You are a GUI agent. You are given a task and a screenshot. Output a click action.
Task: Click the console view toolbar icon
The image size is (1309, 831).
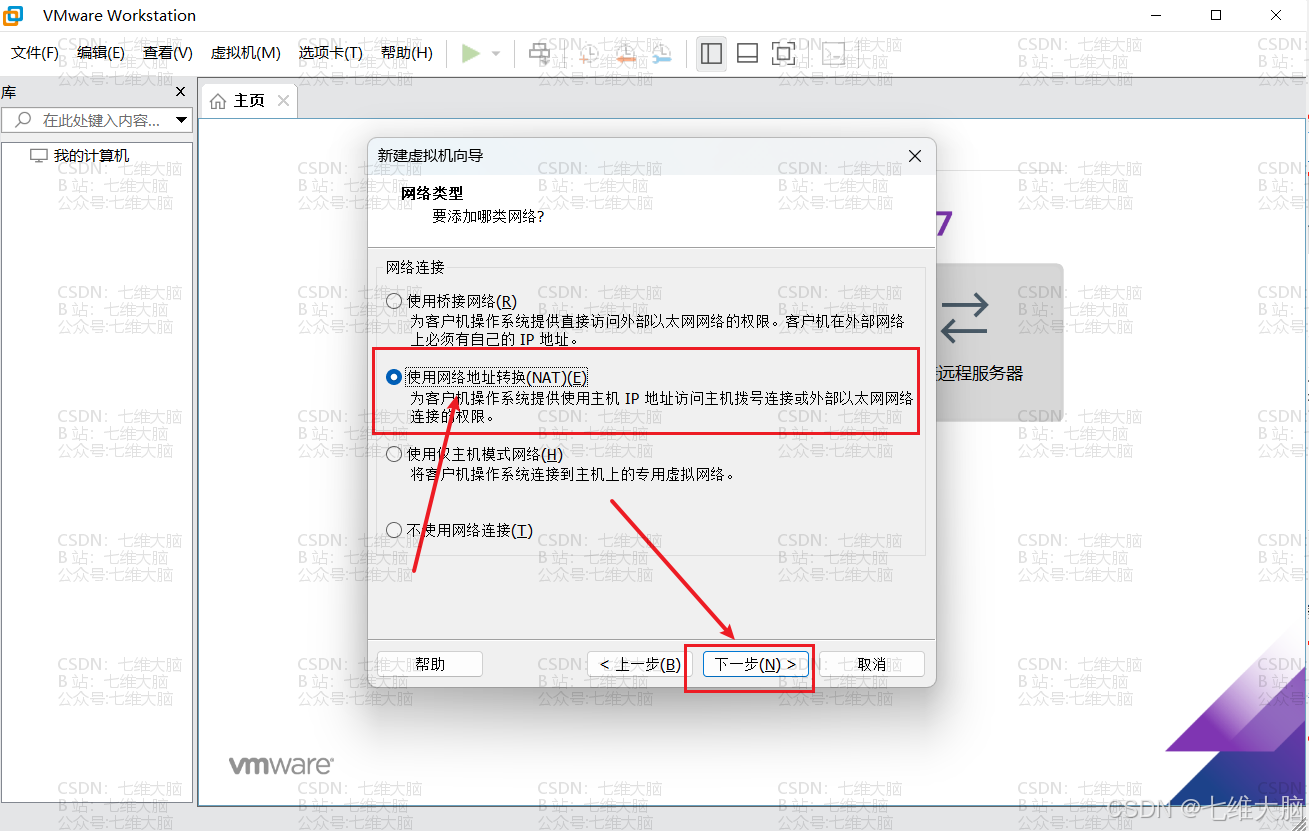click(x=832, y=53)
